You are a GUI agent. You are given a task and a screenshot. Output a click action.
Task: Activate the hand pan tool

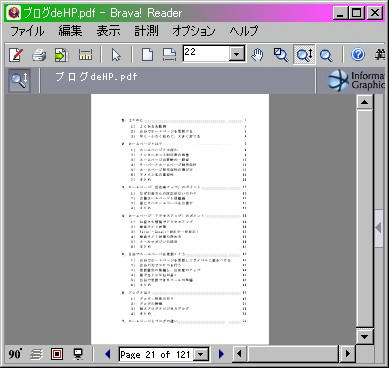[257, 55]
